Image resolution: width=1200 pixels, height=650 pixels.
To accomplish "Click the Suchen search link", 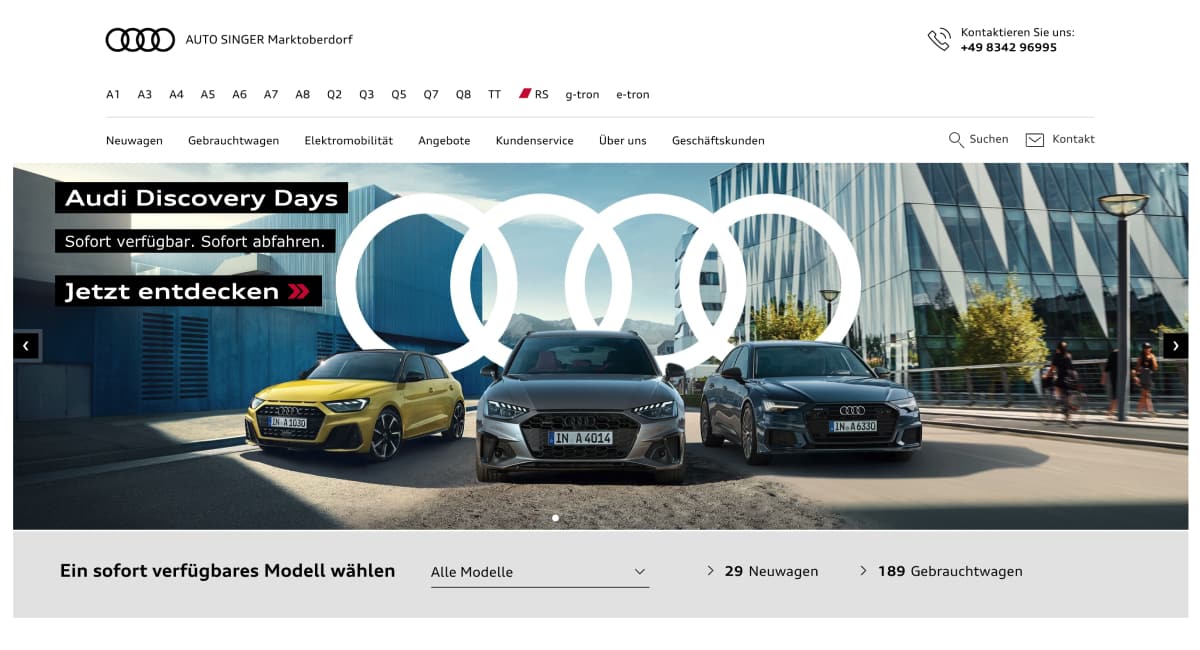I will click(989, 139).
